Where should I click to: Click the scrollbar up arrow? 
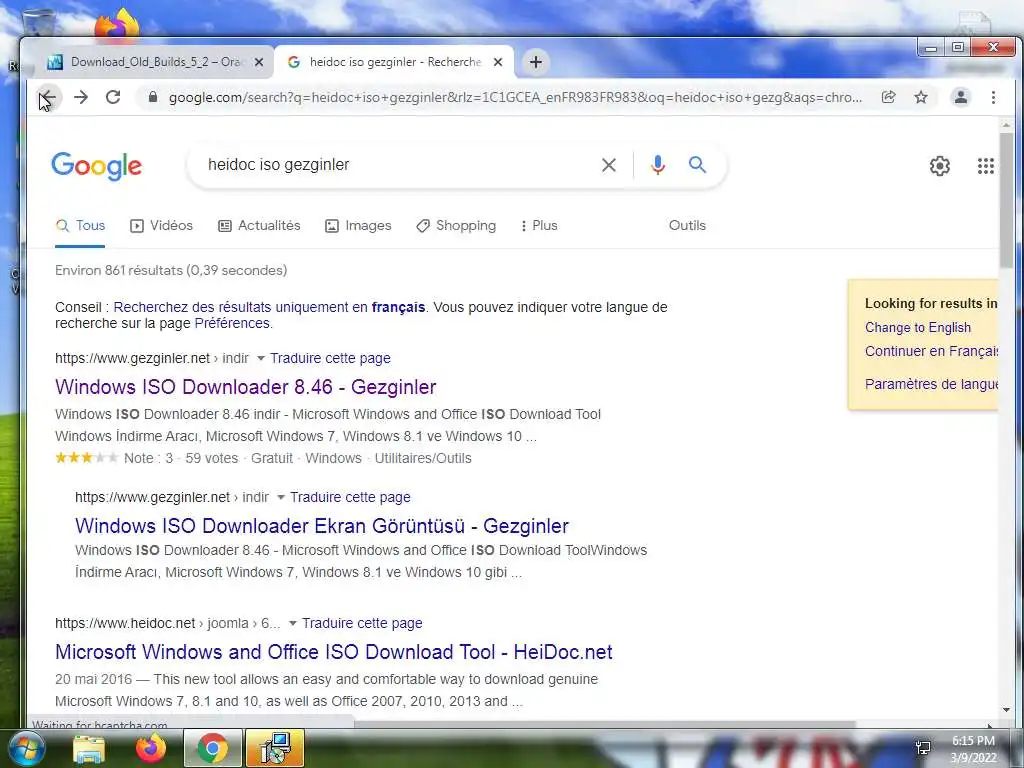coord(1006,125)
